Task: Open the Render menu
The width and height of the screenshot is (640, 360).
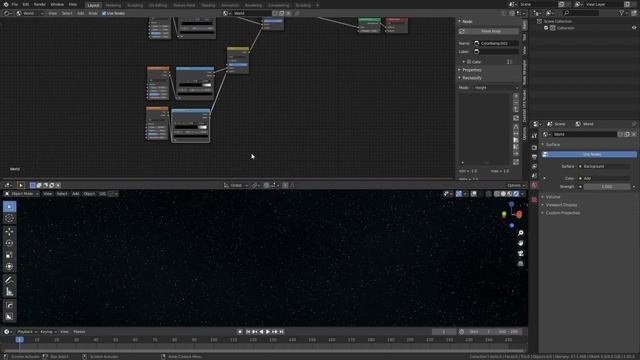Action: [x=40, y=4]
